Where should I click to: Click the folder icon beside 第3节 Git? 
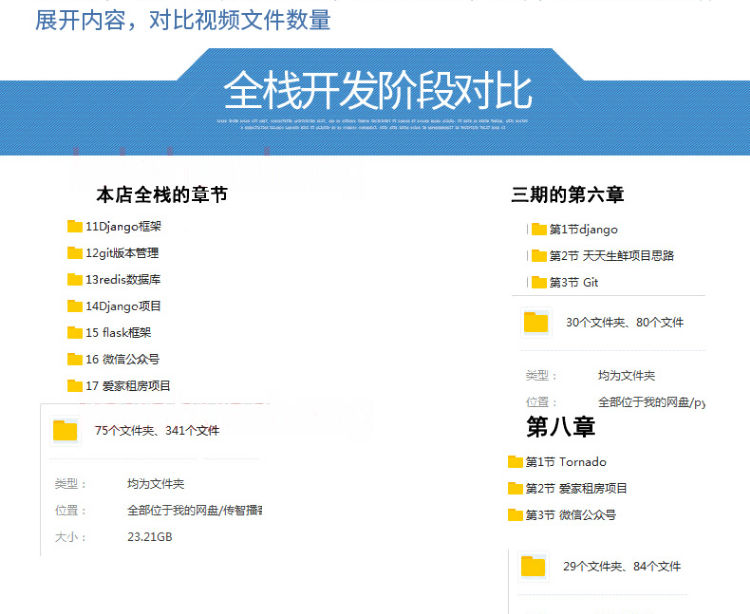click(539, 283)
